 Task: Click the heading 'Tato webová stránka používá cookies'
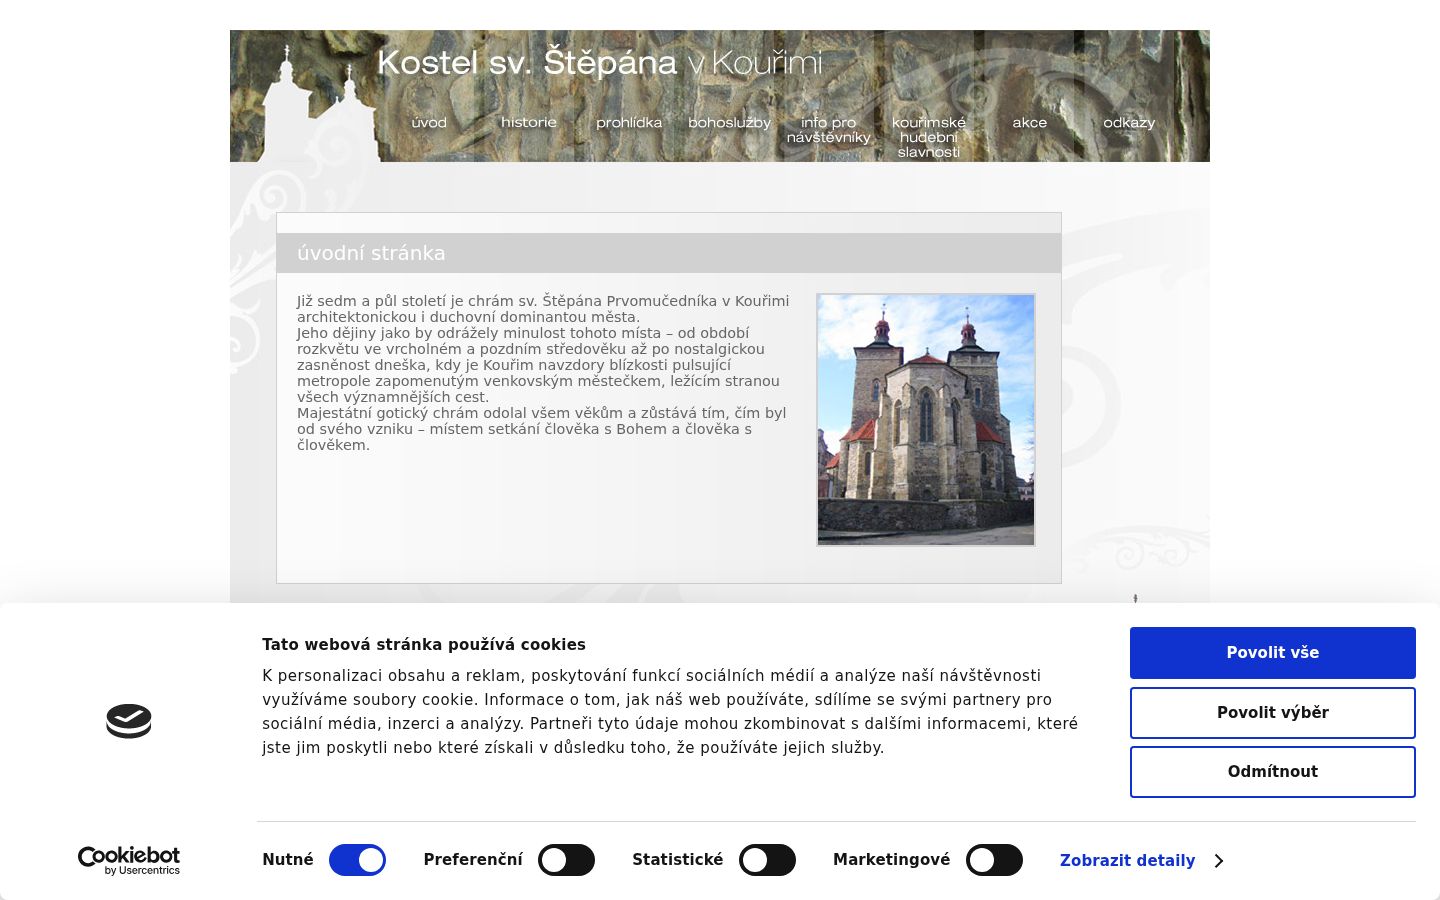(x=424, y=645)
